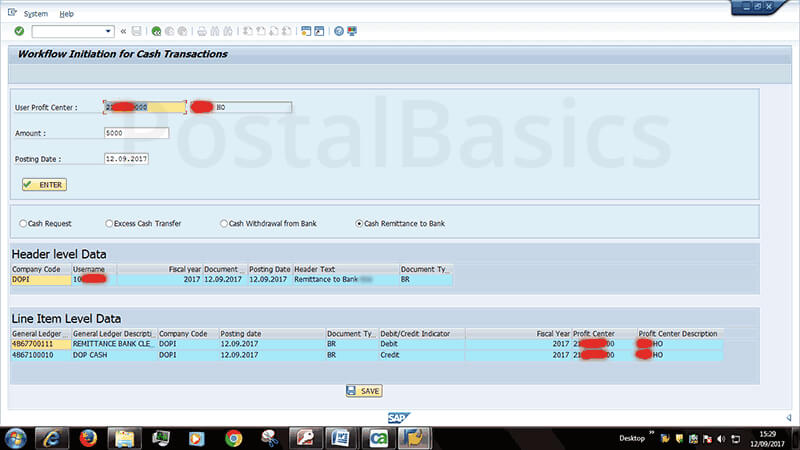Choose the Excess Cash Transfer option
This screenshot has width=800, height=450.
(x=110, y=223)
